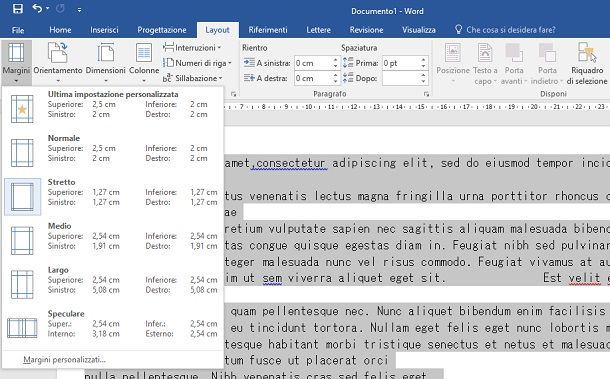The width and height of the screenshot is (610, 379).
Task: Switch to the Home tab
Action: click(60, 30)
